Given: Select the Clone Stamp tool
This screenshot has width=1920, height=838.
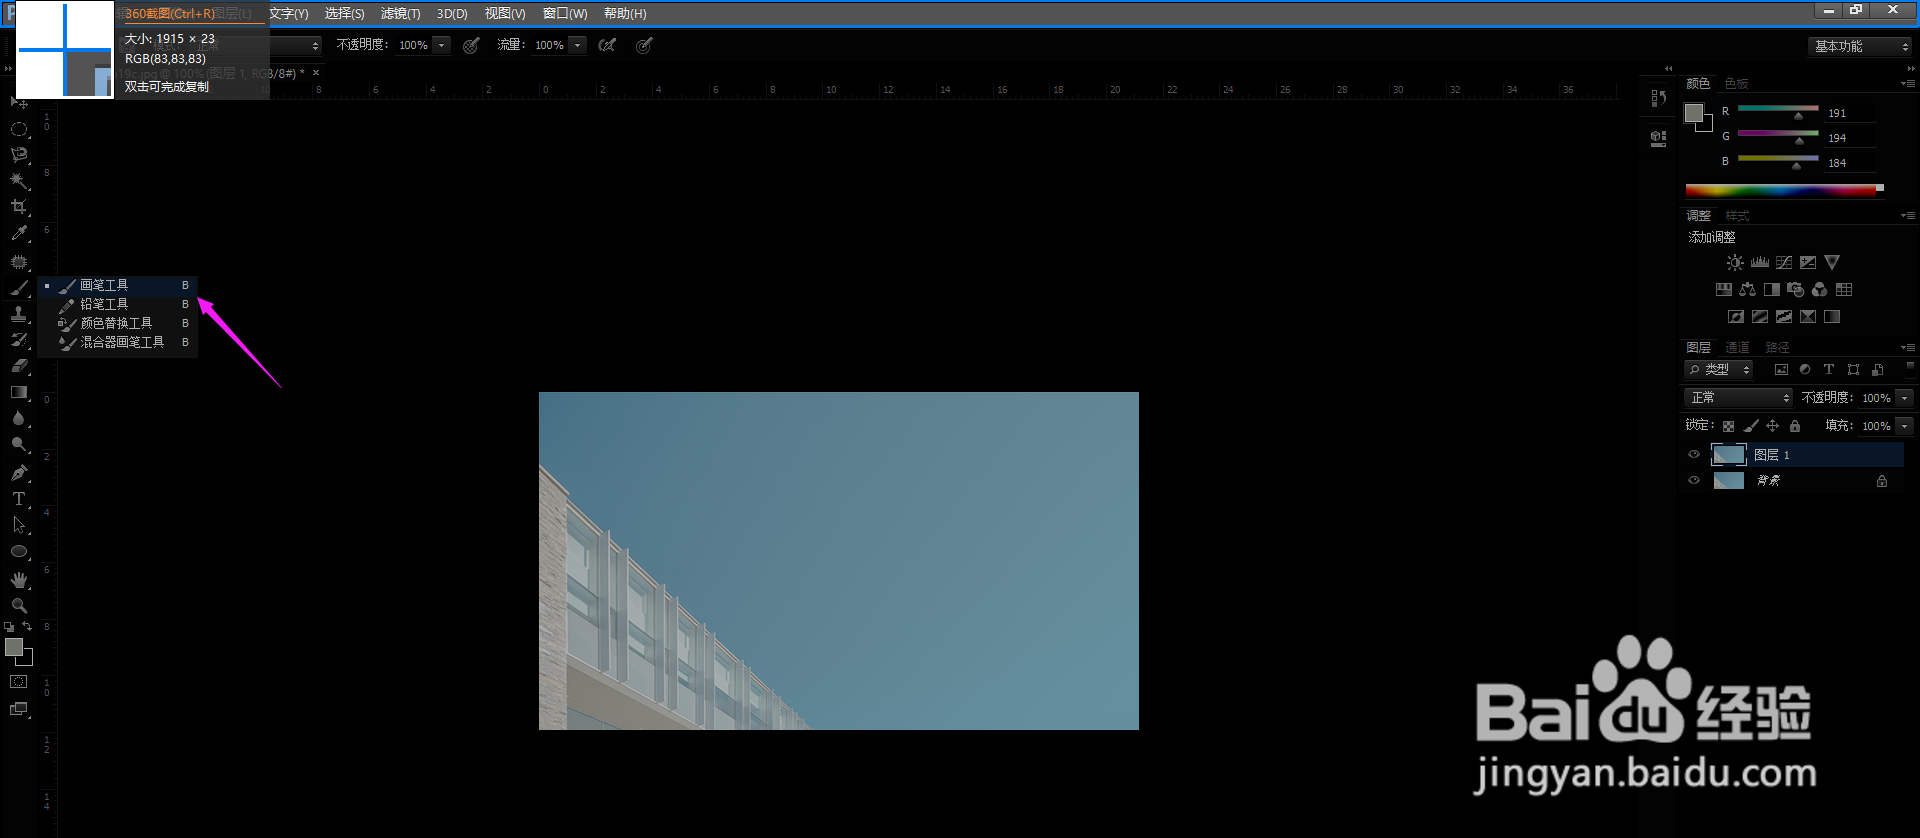Looking at the screenshot, I should [x=19, y=314].
